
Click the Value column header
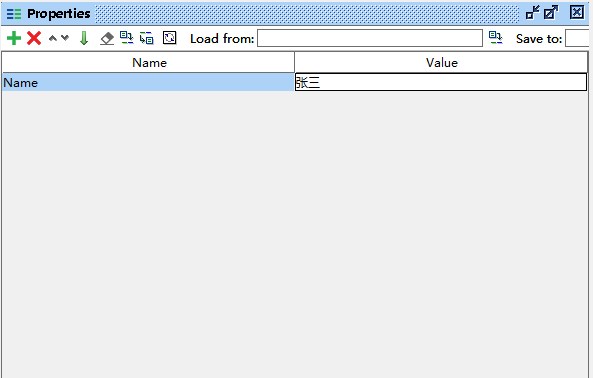coord(441,62)
